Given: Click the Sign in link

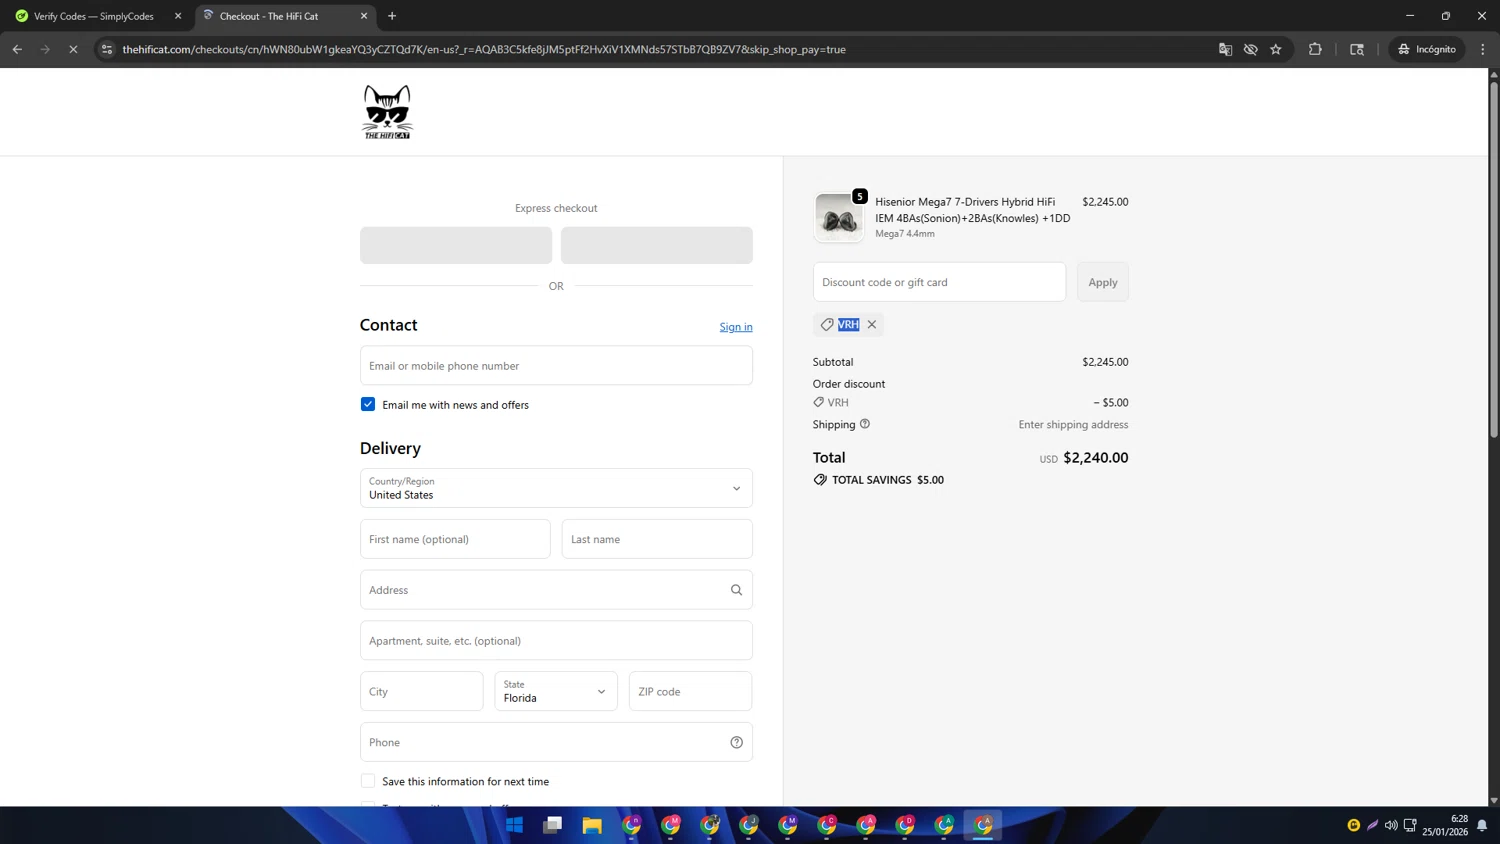Looking at the screenshot, I should [x=736, y=327].
